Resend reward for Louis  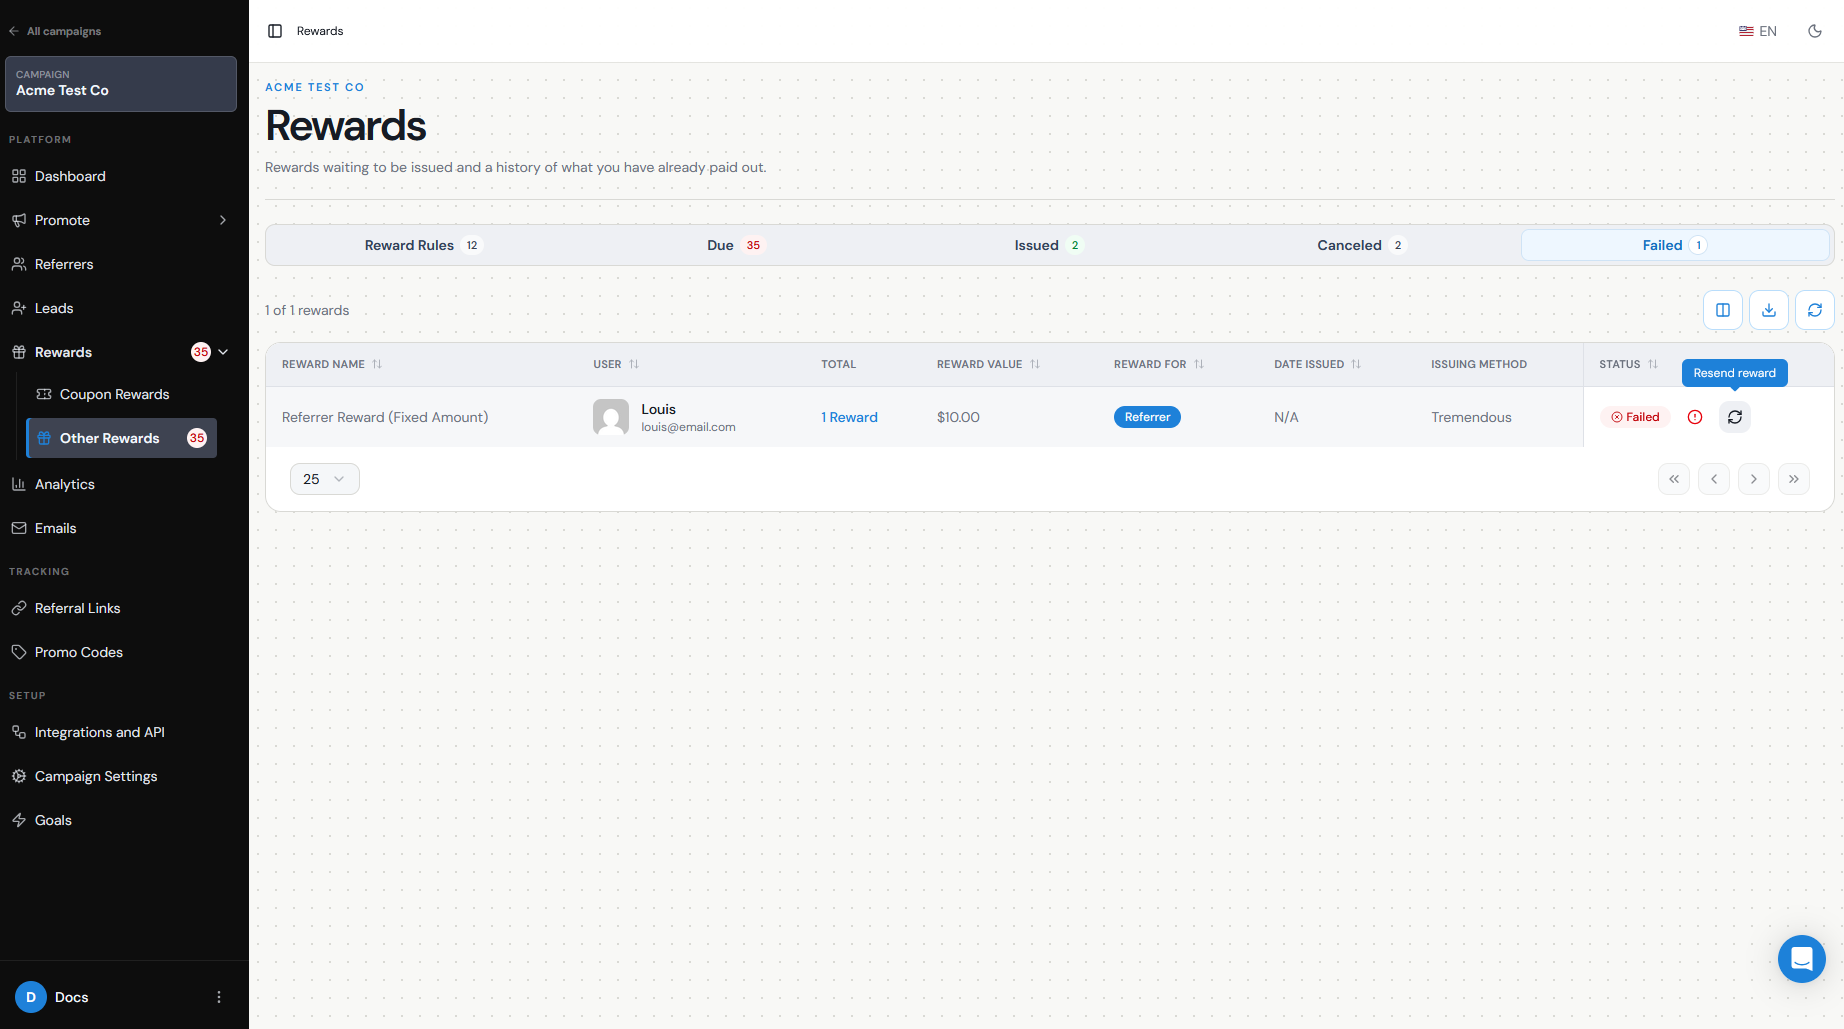point(1735,417)
